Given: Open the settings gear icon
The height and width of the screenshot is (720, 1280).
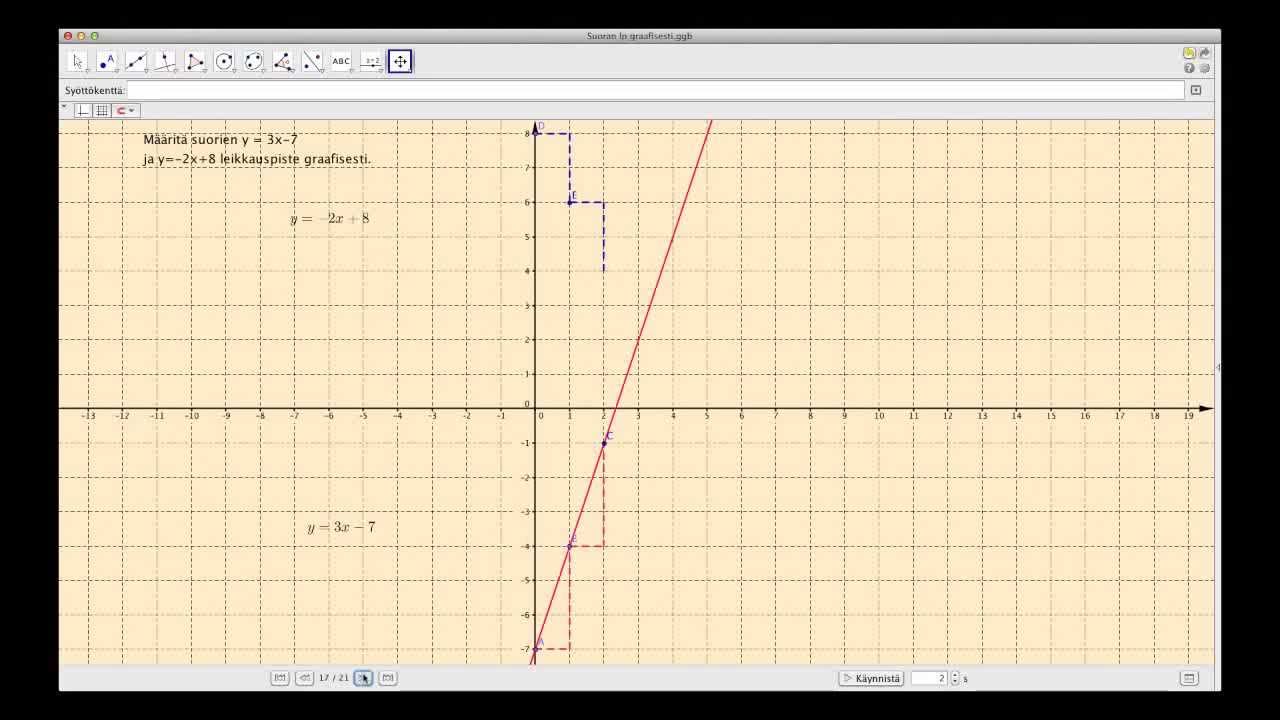Looking at the screenshot, I should coord(1204,68).
